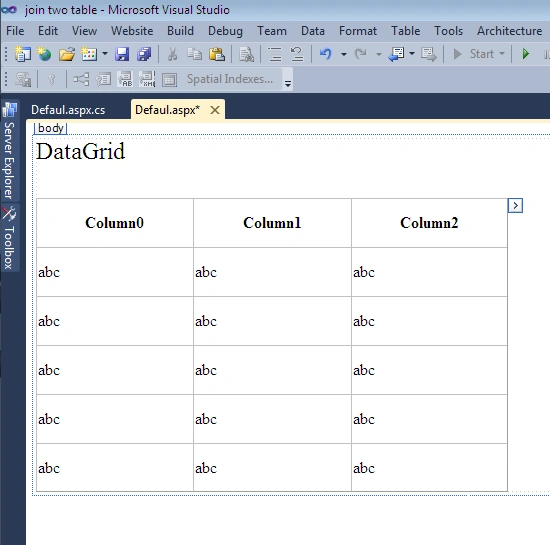Select the Column1 header cell
Image resolution: width=550 pixels, height=545 pixels.
tap(272, 223)
